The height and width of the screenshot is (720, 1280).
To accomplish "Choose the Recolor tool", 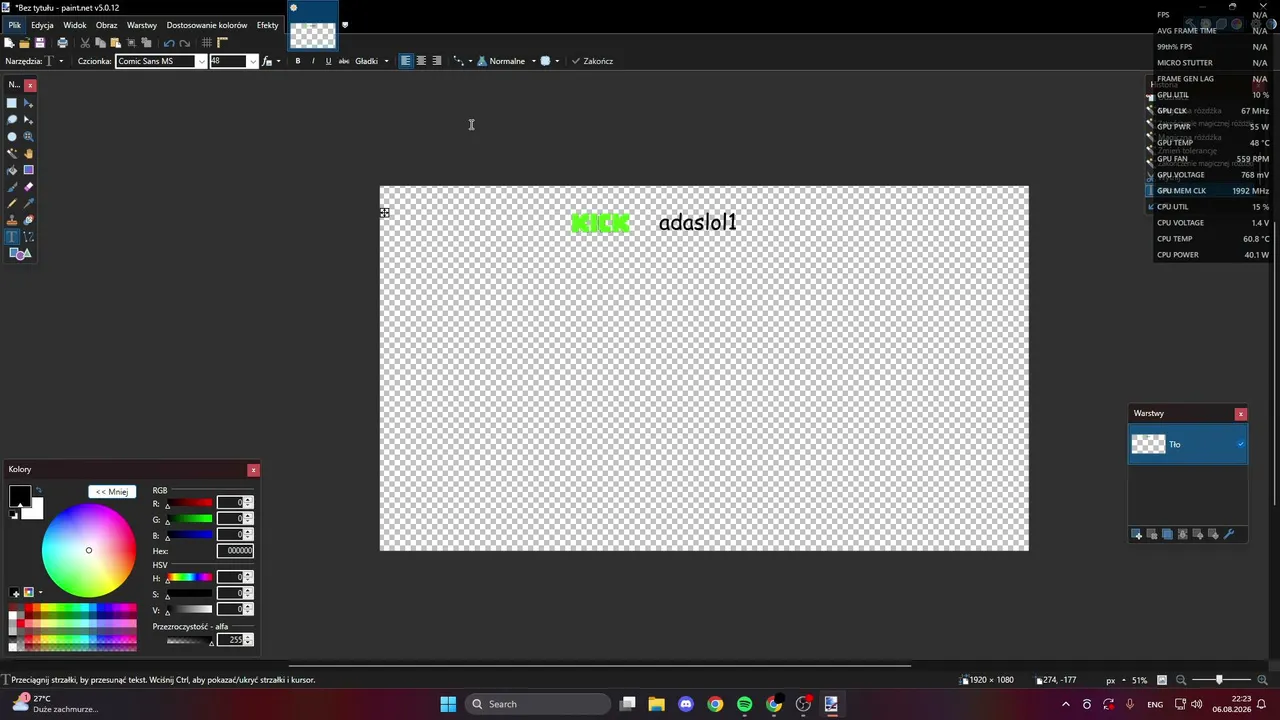I will tap(28, 220).
